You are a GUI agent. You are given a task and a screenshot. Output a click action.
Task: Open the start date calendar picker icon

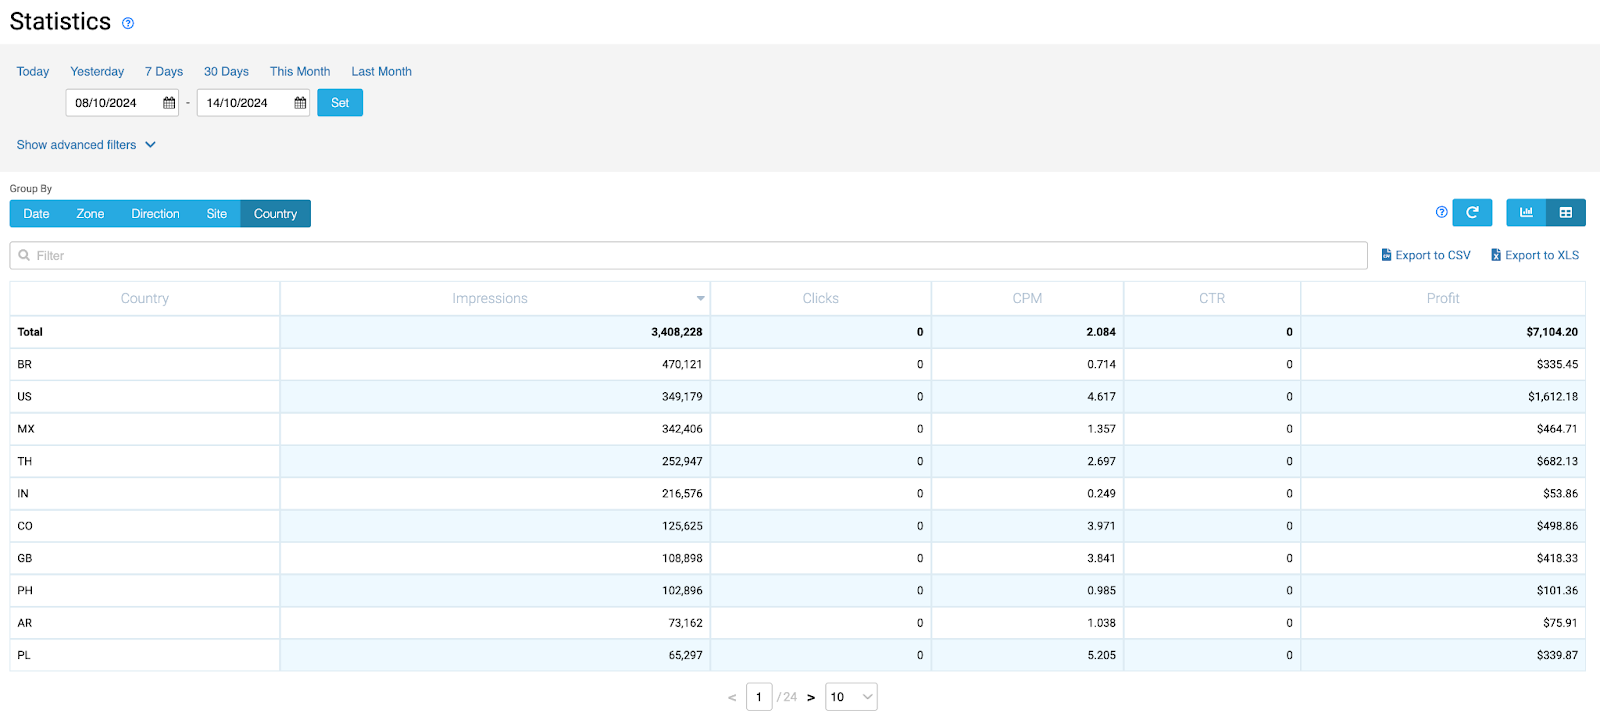[x=169, y=103]
